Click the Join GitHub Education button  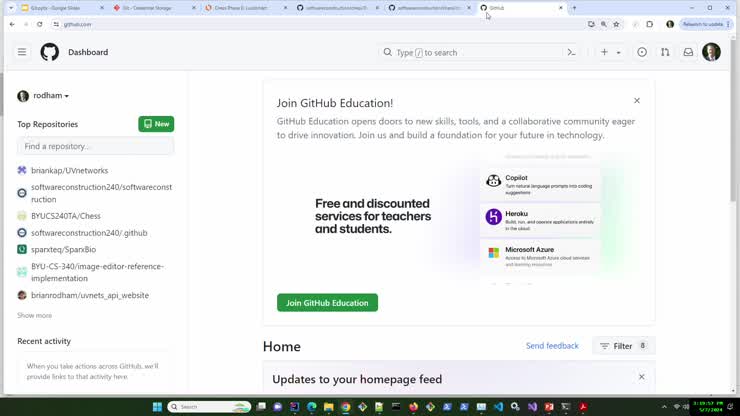[327, 303]
